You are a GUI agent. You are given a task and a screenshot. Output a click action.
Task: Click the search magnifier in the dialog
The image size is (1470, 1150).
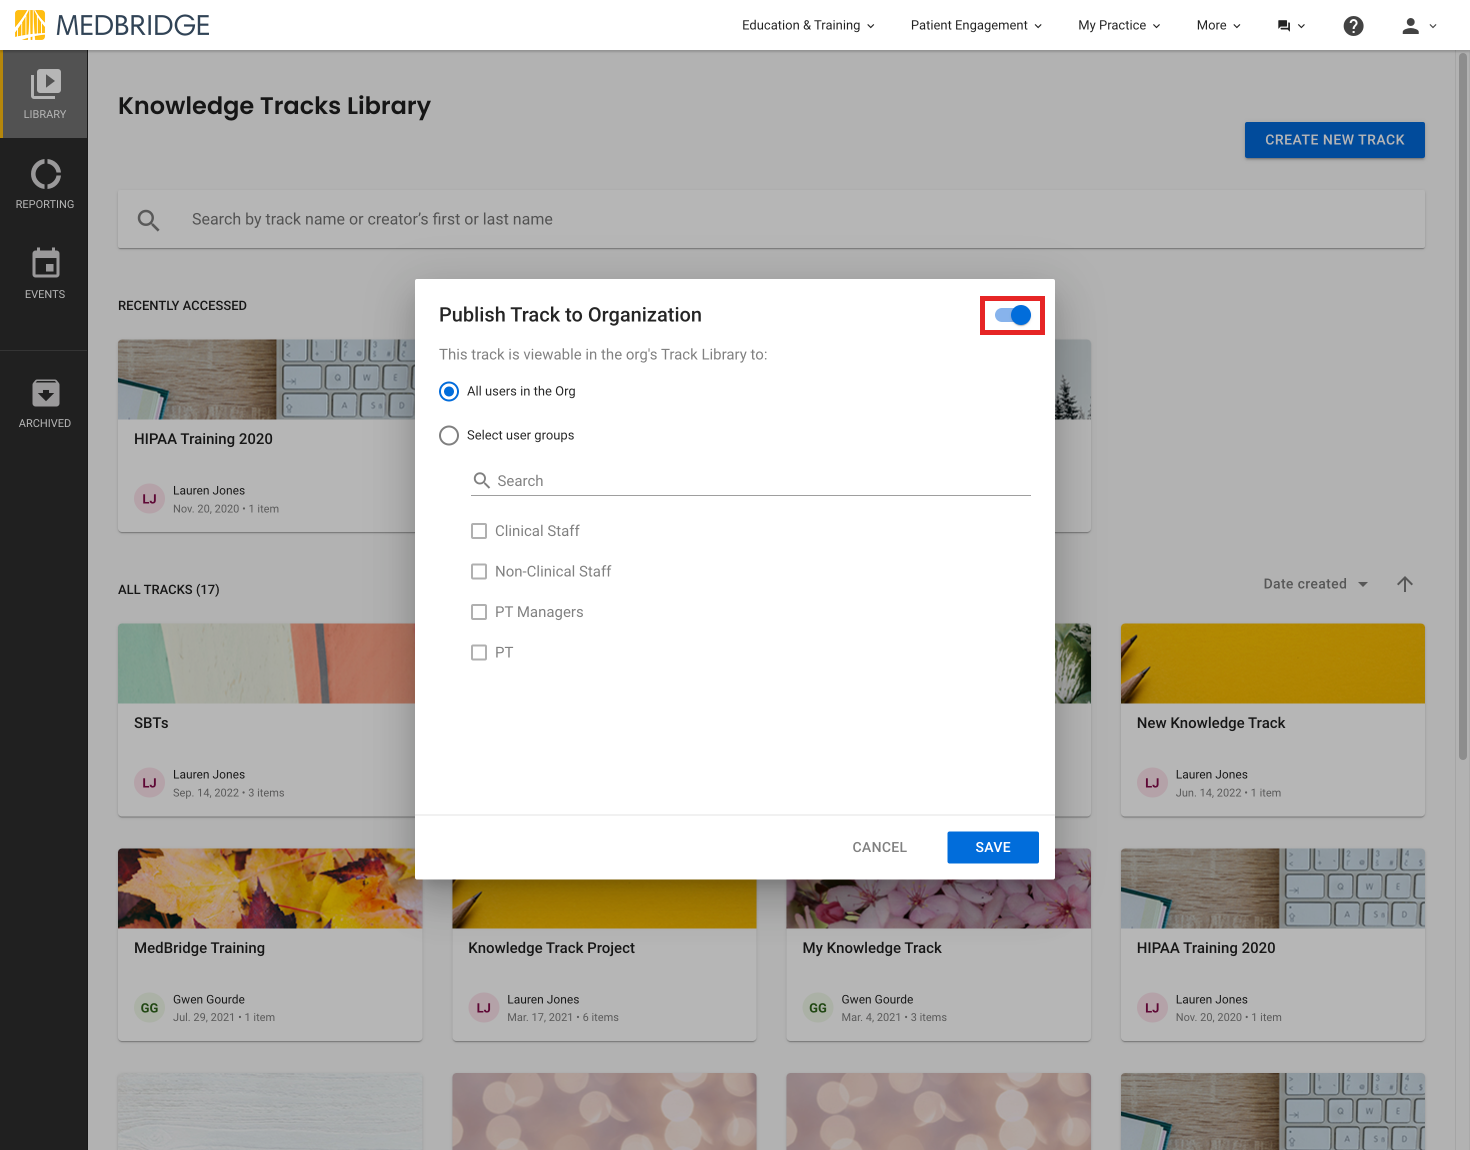(481, 481)
